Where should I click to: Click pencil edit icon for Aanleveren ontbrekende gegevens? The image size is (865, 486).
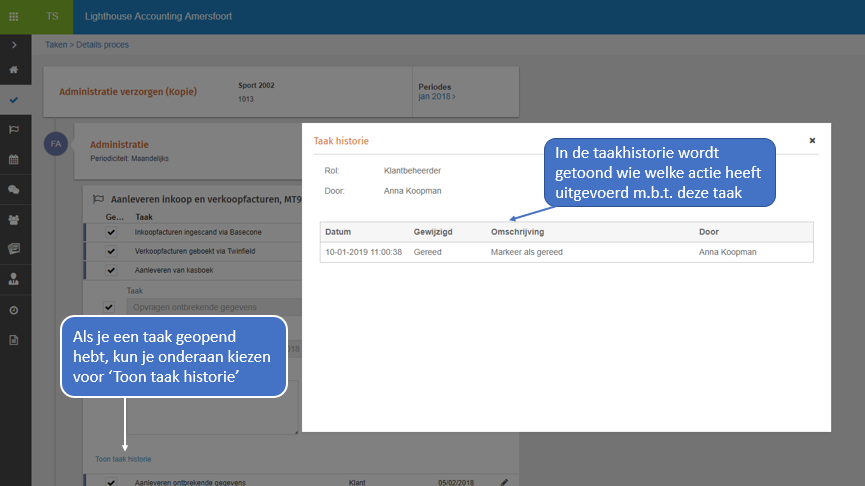[504, 482]
